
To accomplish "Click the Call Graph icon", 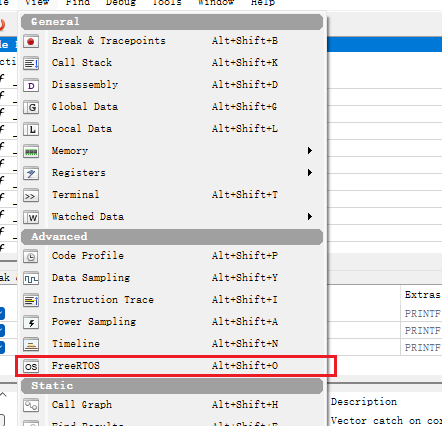I will point(31,405).
